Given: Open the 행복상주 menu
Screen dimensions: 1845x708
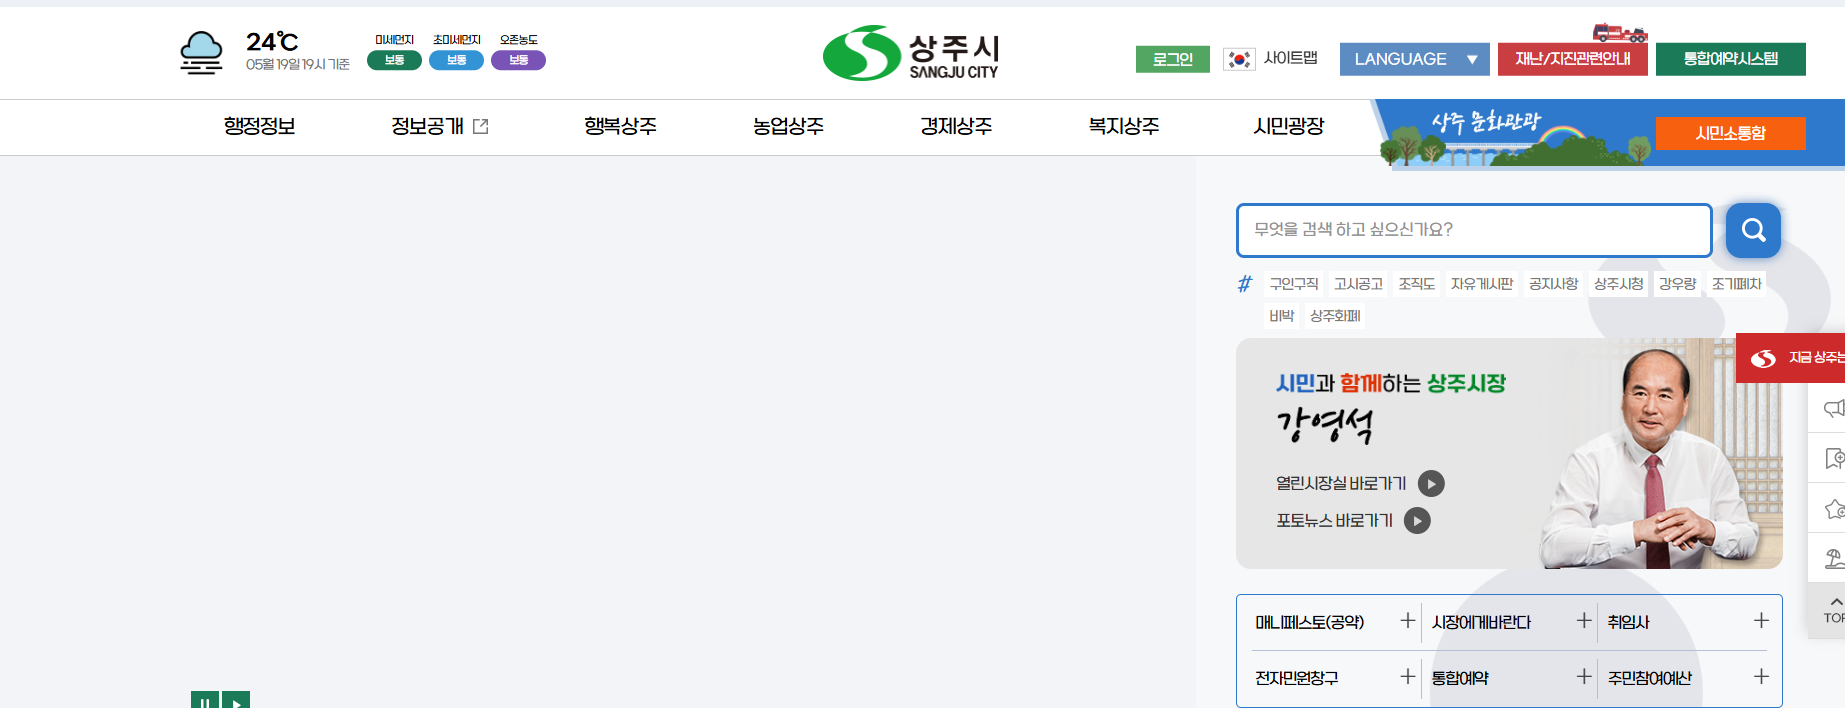Looking at the screenshot, I should [x=620, y=126].
